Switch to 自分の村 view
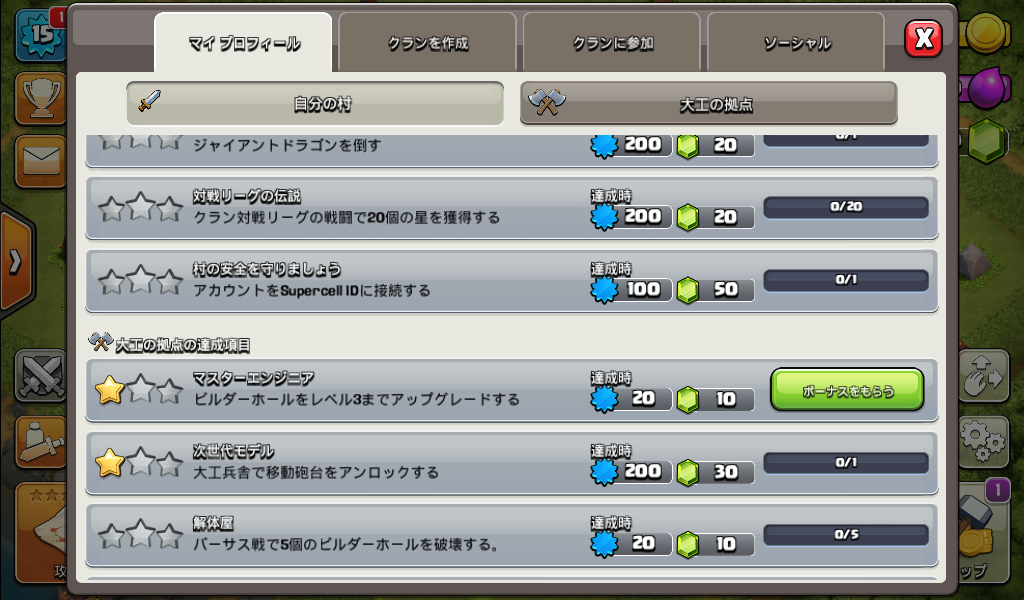This screenshot has width=1024, height=600. [x=315, y=103]
